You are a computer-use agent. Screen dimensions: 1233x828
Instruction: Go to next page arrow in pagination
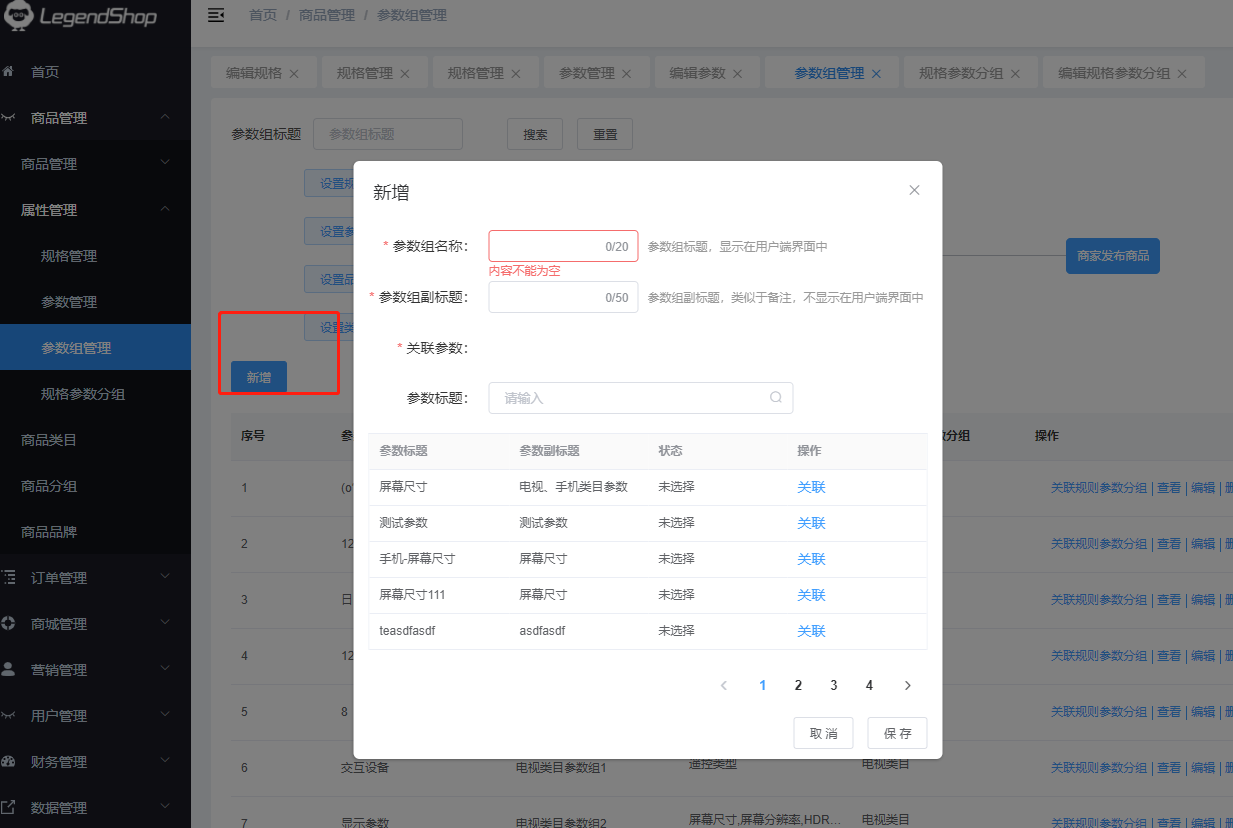tap(908, 685)
